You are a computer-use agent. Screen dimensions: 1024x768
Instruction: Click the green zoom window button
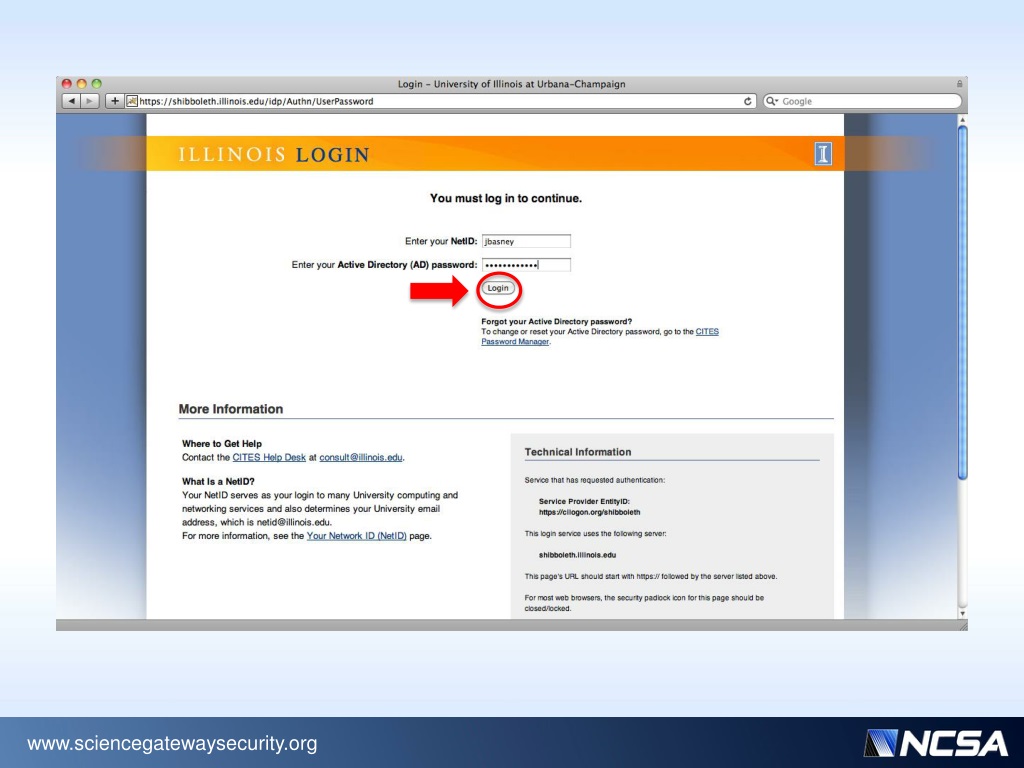97,84
